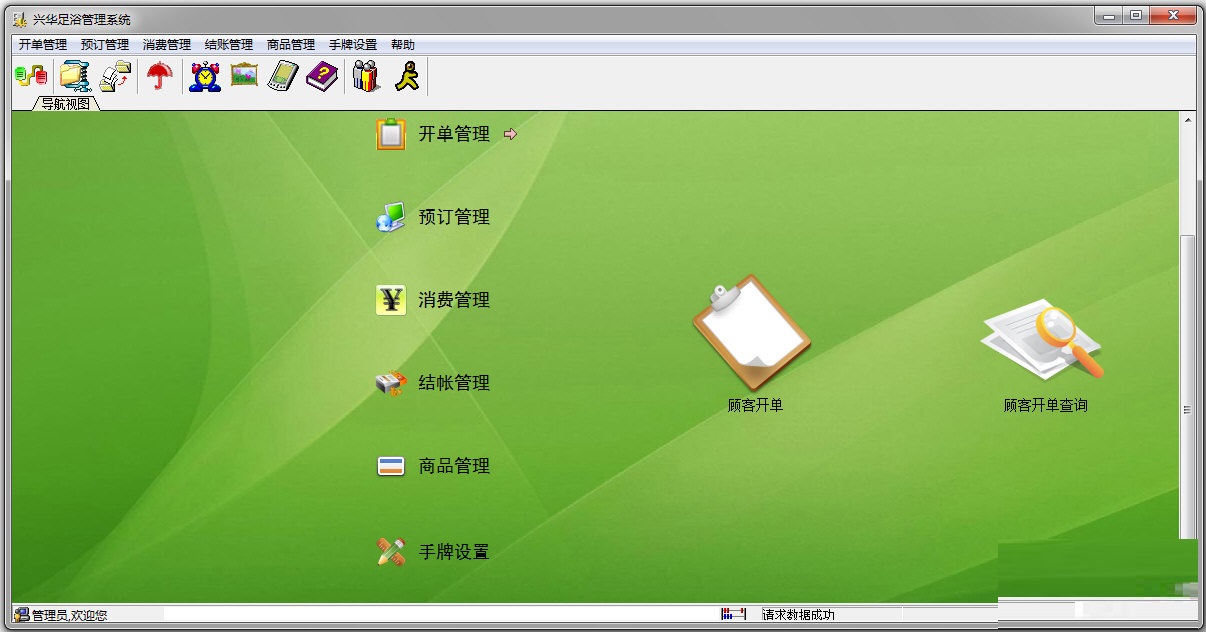Open the picture frame toolbar icon
The width and height of the screenshot is (1206, 632).
243,74
